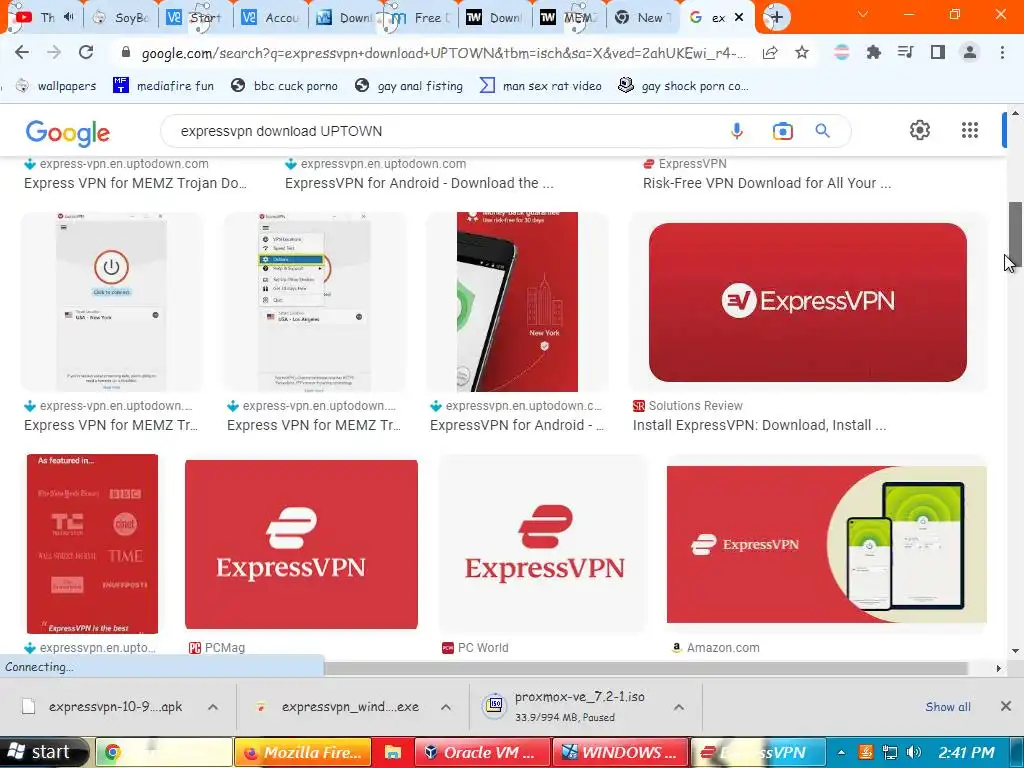This screenshot has height=768, width=1024.
Task: Switch to the MEM tab
Action: (568, 18)
